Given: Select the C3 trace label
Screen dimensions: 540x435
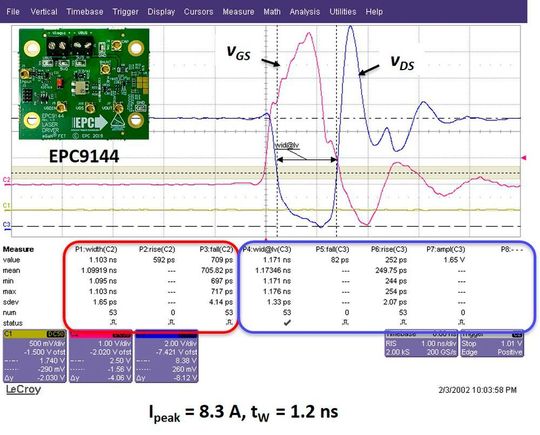Looking at the screenshot, I should click(6, 225).
